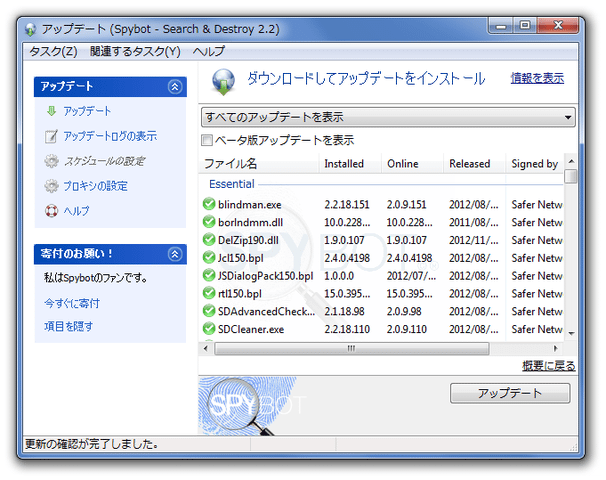
Task: Click the ヘルプ link in sidebar
Action: (x=77, y=211)
